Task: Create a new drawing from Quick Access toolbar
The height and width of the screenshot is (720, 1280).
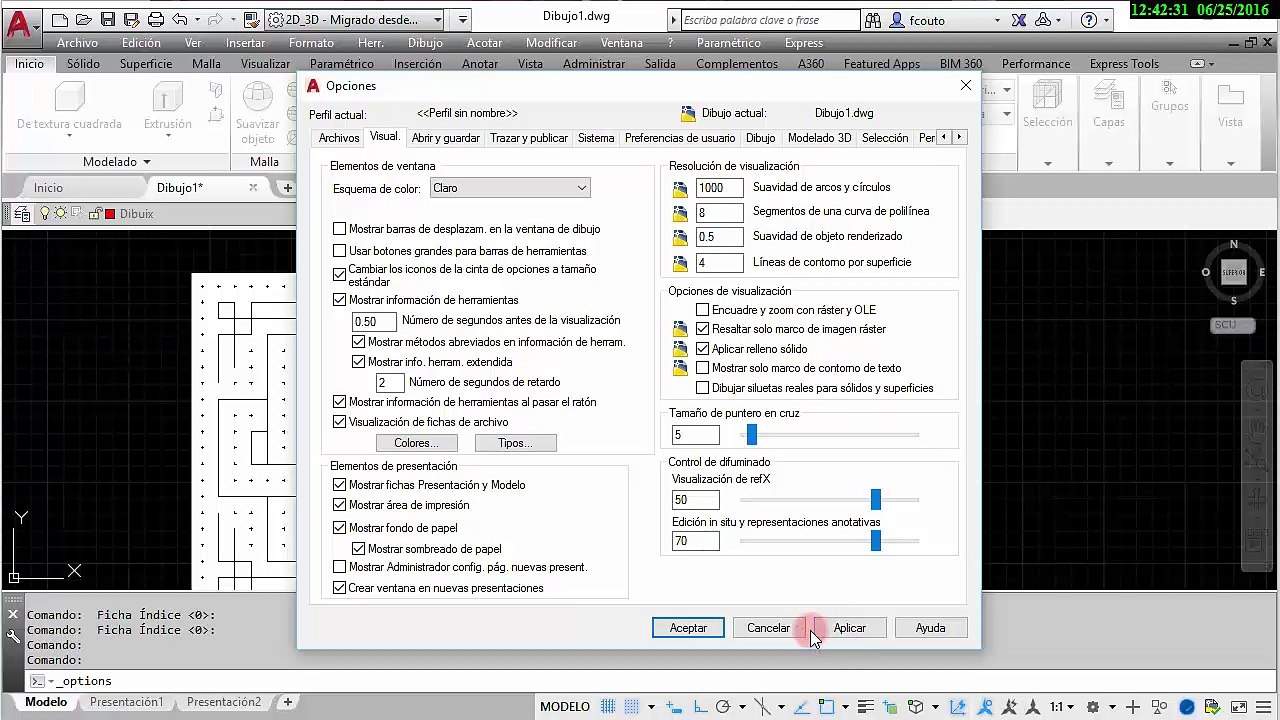Action: pos(60,19)
